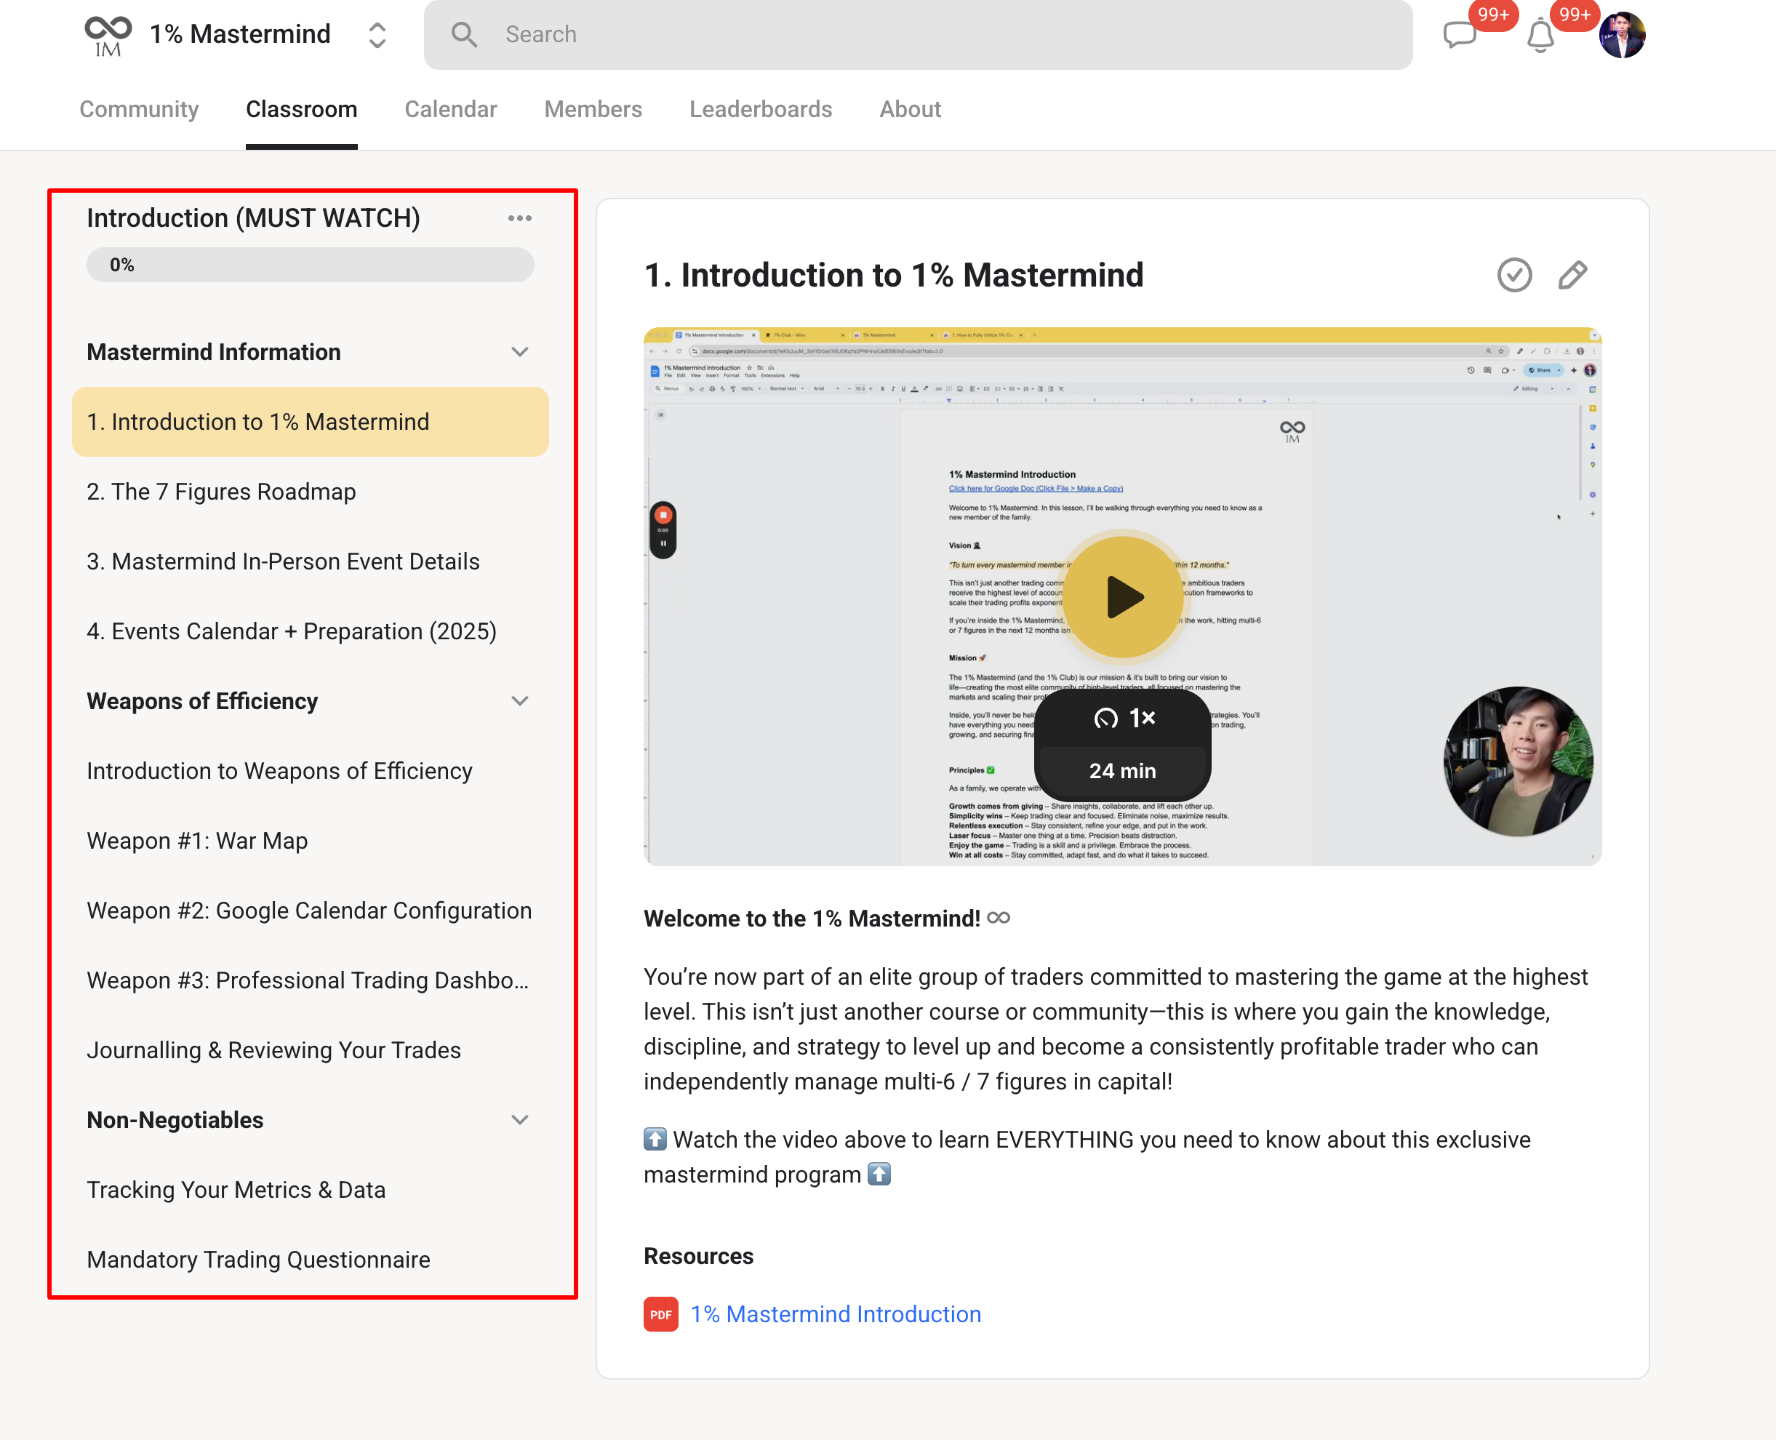Click the 0% course progress bar
The width and height of the screenshot is (1776, 1440).
pos(311,265)
